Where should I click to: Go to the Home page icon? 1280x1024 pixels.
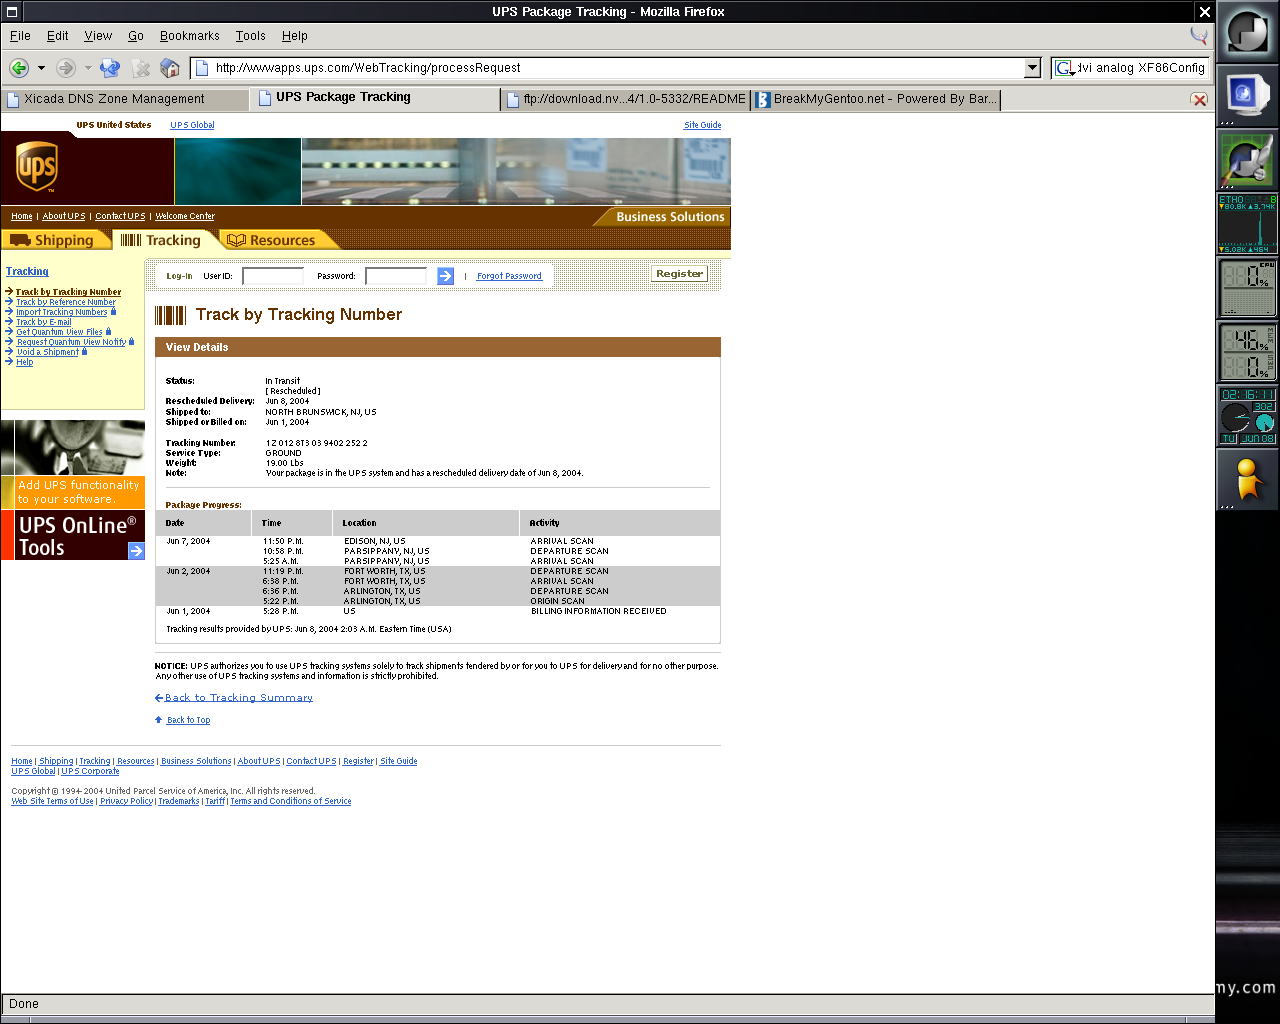170,68
